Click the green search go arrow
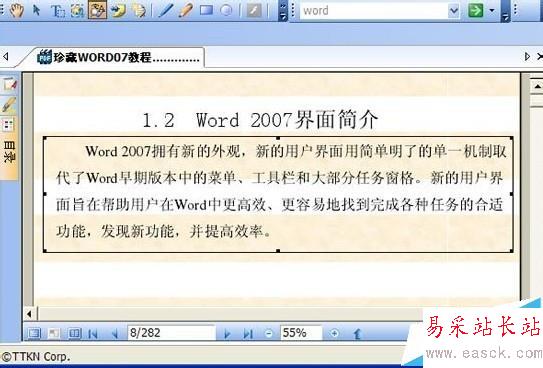The height and width of the screenshot is (368, 543). pos(475,10)
